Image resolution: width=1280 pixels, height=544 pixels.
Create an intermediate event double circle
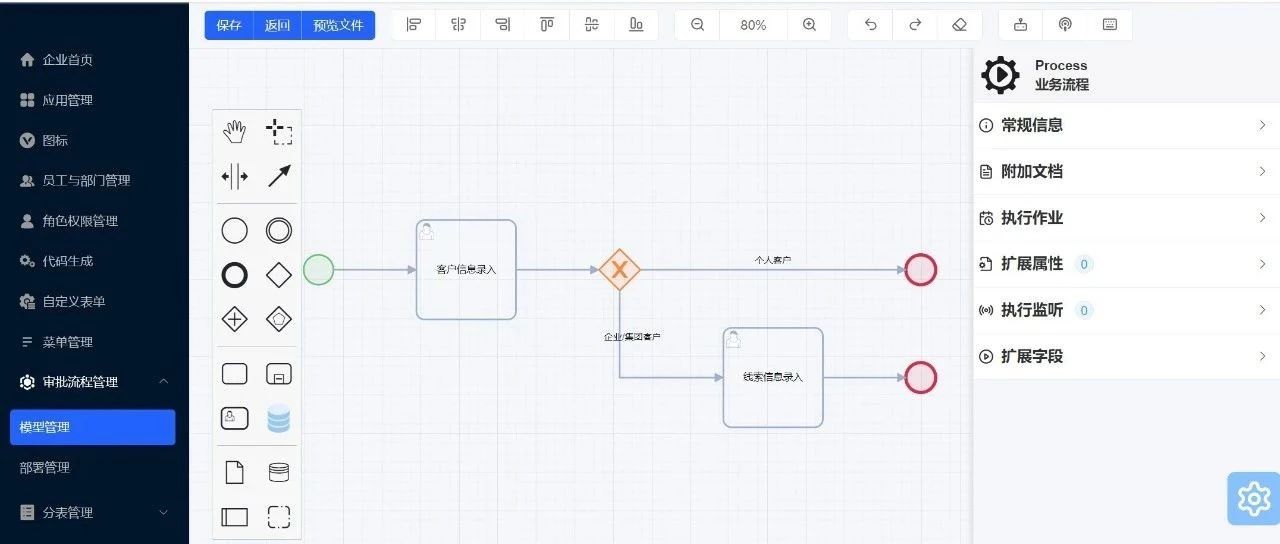[x=279, y=231]
